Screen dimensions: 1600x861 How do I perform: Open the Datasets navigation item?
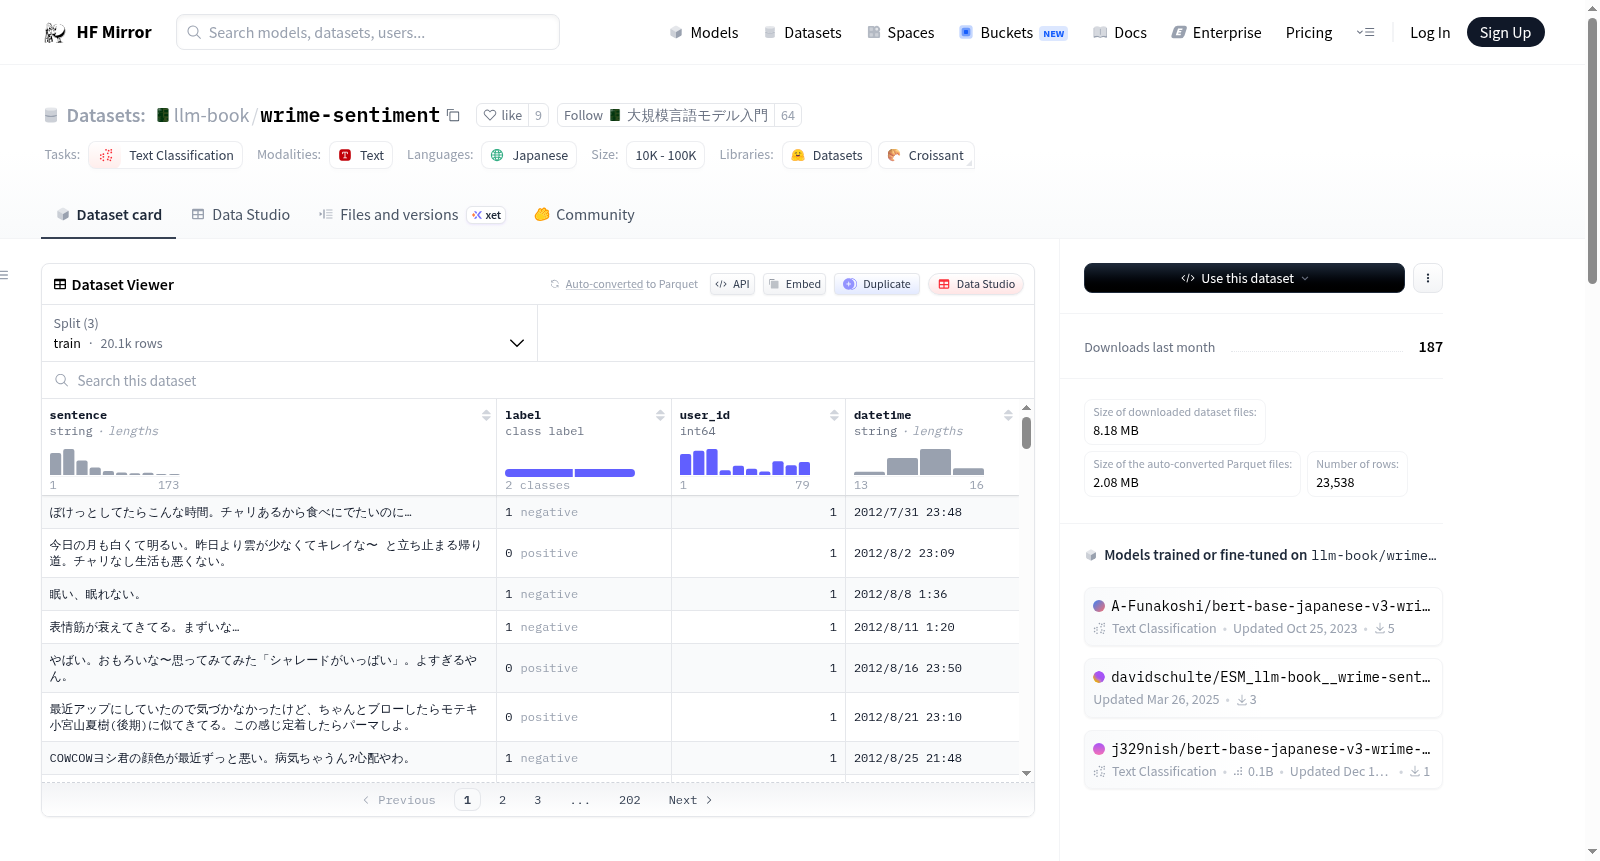(x=802, y=33)
